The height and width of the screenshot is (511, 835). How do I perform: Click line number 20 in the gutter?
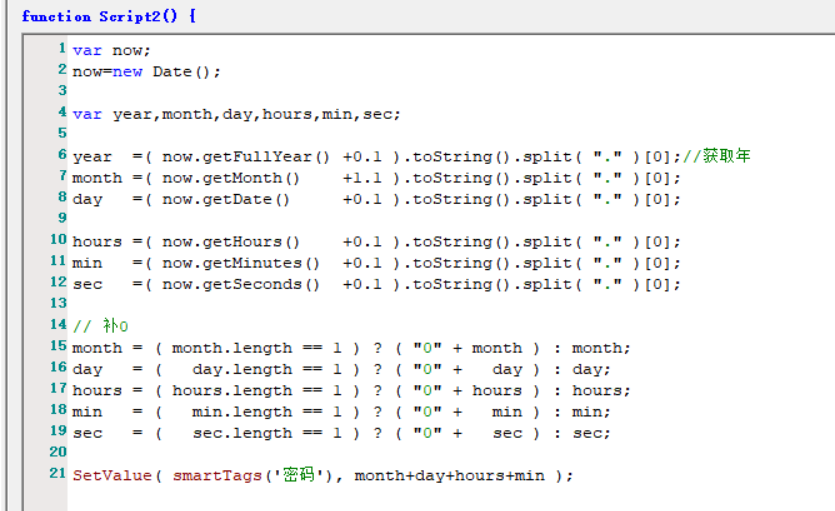coord(58,452)
